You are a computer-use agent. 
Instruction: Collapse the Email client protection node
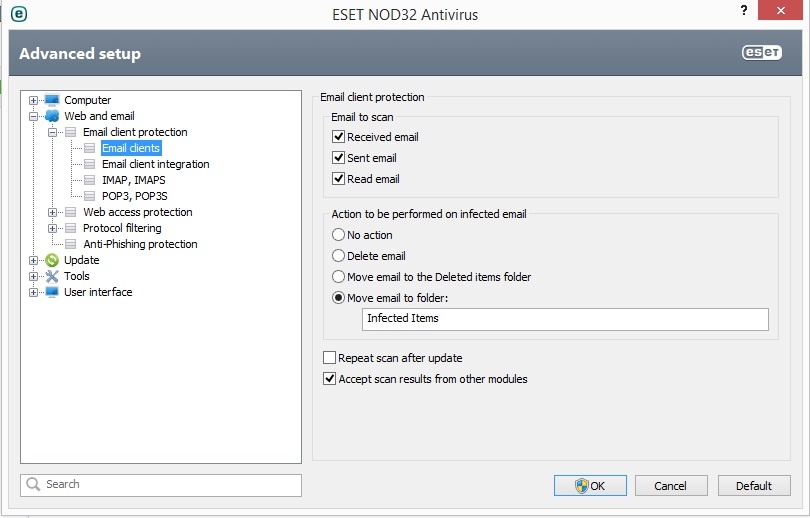pos(53,132)
